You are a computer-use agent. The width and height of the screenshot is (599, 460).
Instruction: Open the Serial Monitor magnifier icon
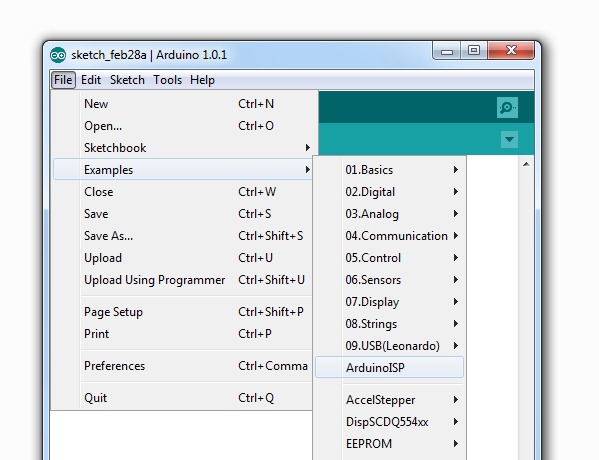507,108
